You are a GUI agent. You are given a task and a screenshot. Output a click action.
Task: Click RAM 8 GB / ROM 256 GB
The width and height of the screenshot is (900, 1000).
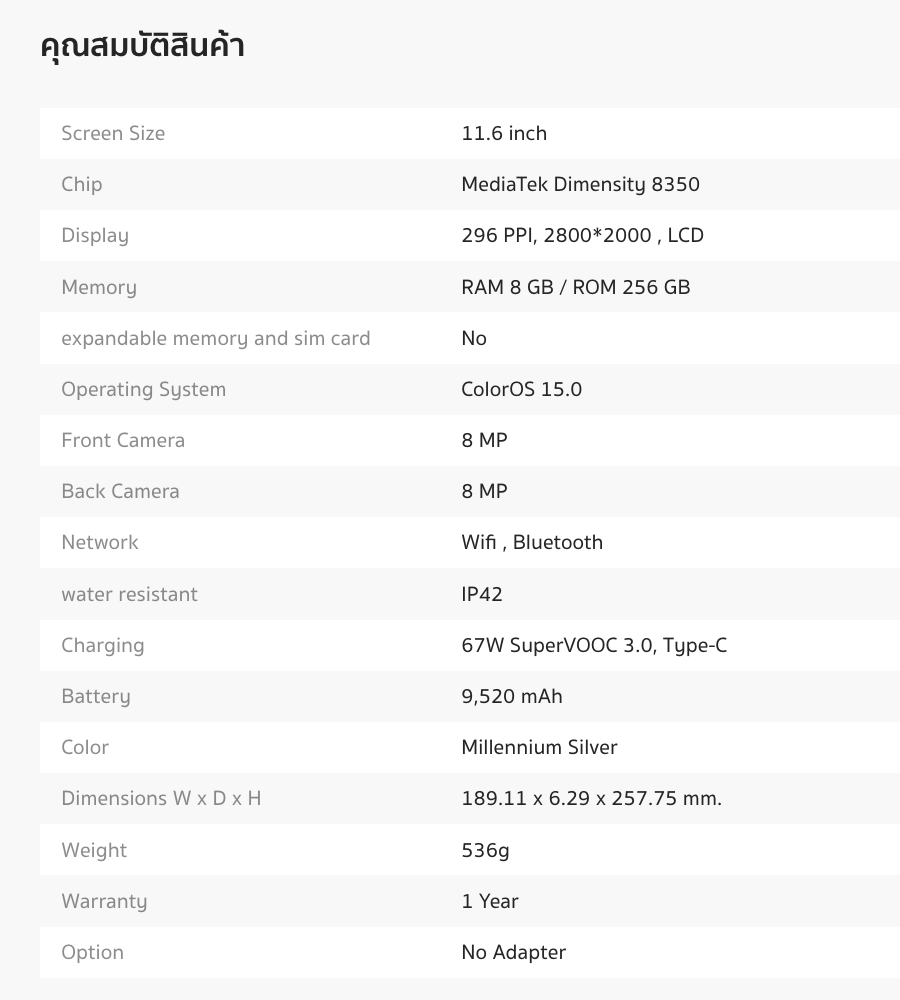click(x=575, y=287)
